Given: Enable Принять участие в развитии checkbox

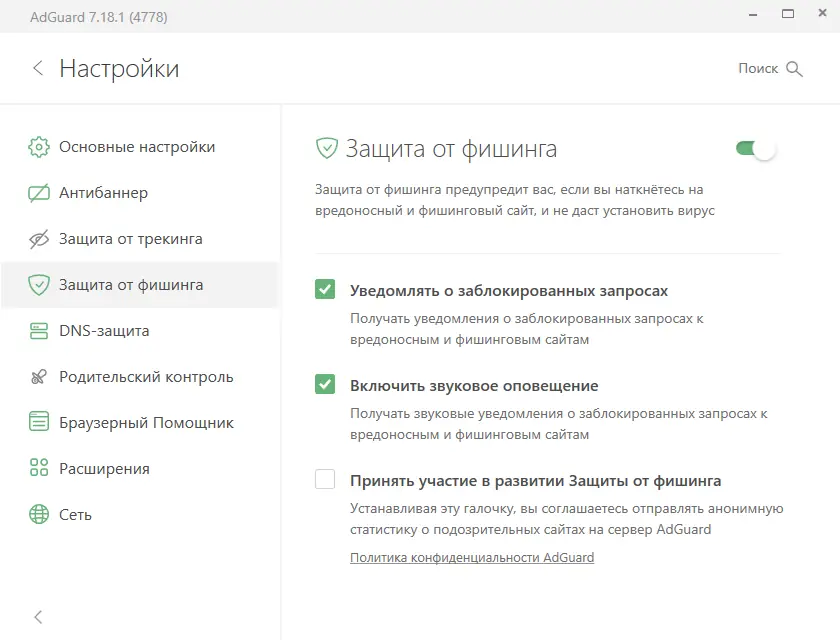Looking at the screenshot, I should click(325, 480).
